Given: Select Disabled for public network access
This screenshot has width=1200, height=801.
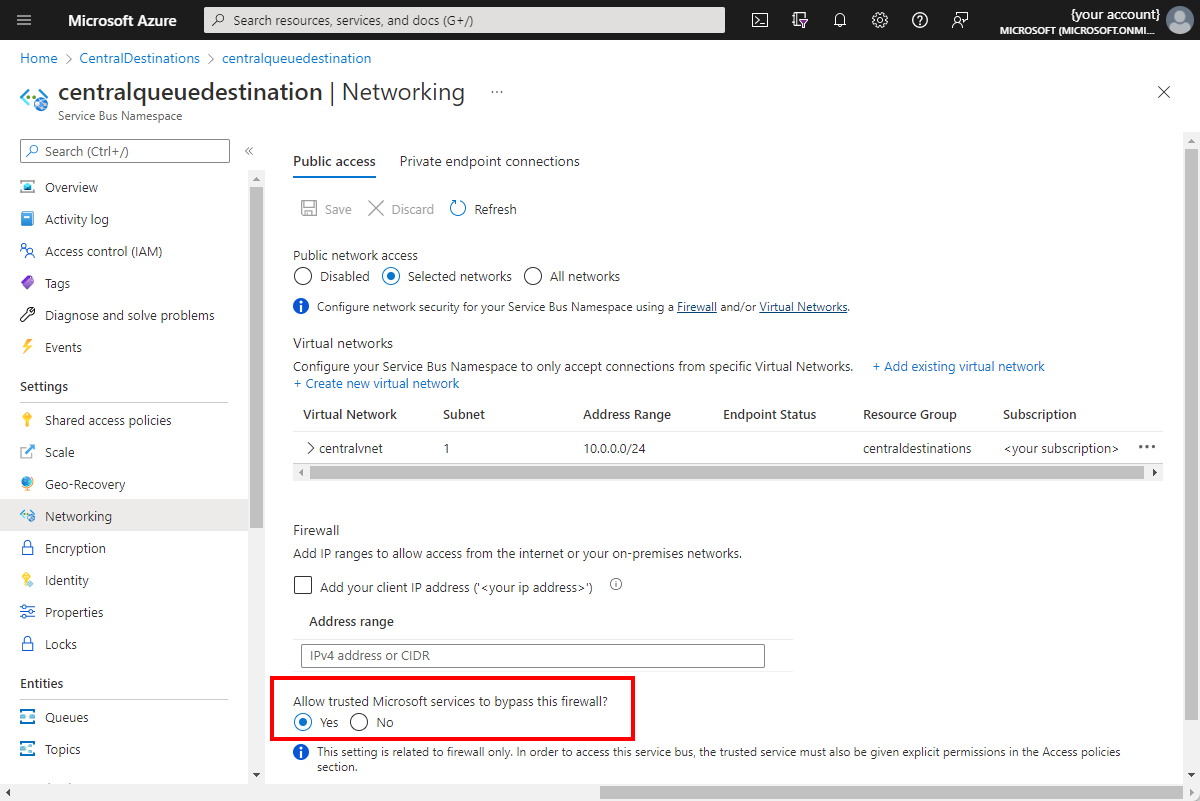Looking at the screenshot, I should (x=303, y=276).
